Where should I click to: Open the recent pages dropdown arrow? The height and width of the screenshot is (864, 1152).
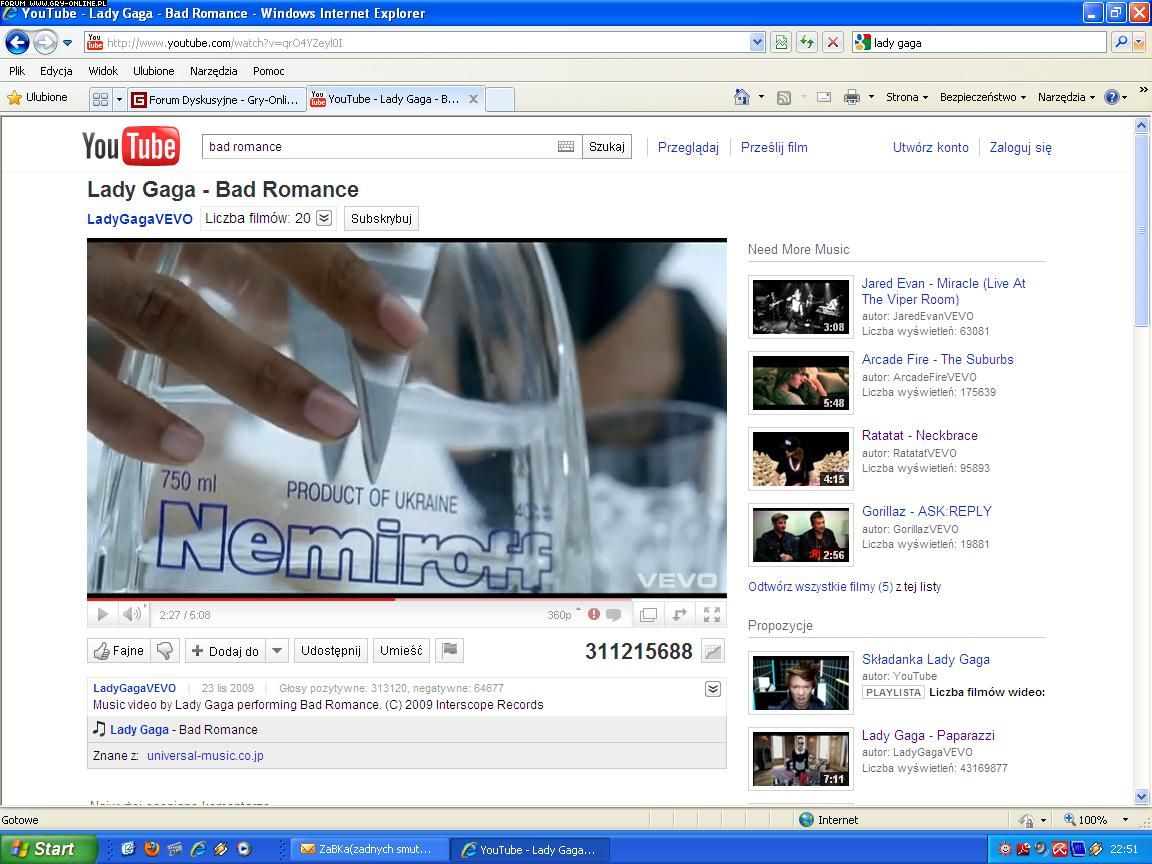(x=68, y=43)
